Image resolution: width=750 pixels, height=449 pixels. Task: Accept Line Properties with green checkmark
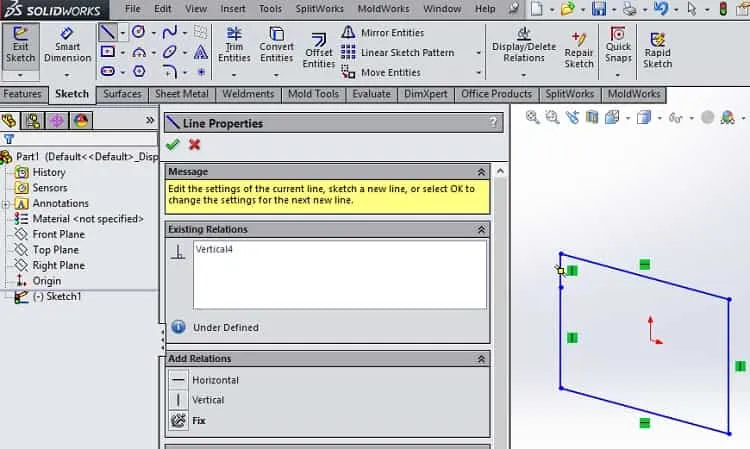click(x=173, y=144)
